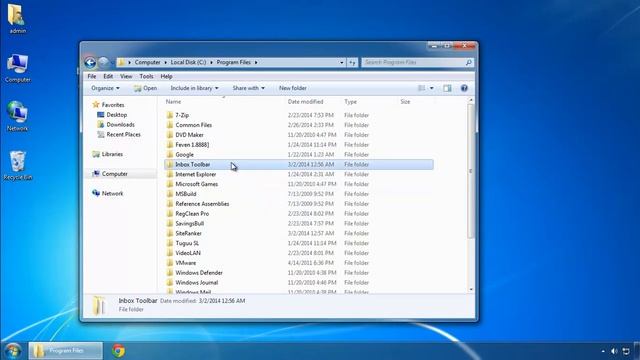The height and width of the screenshot is (360, 640).
Task: Select Favorites in the navigation pane
Action: tap(113, 105)
